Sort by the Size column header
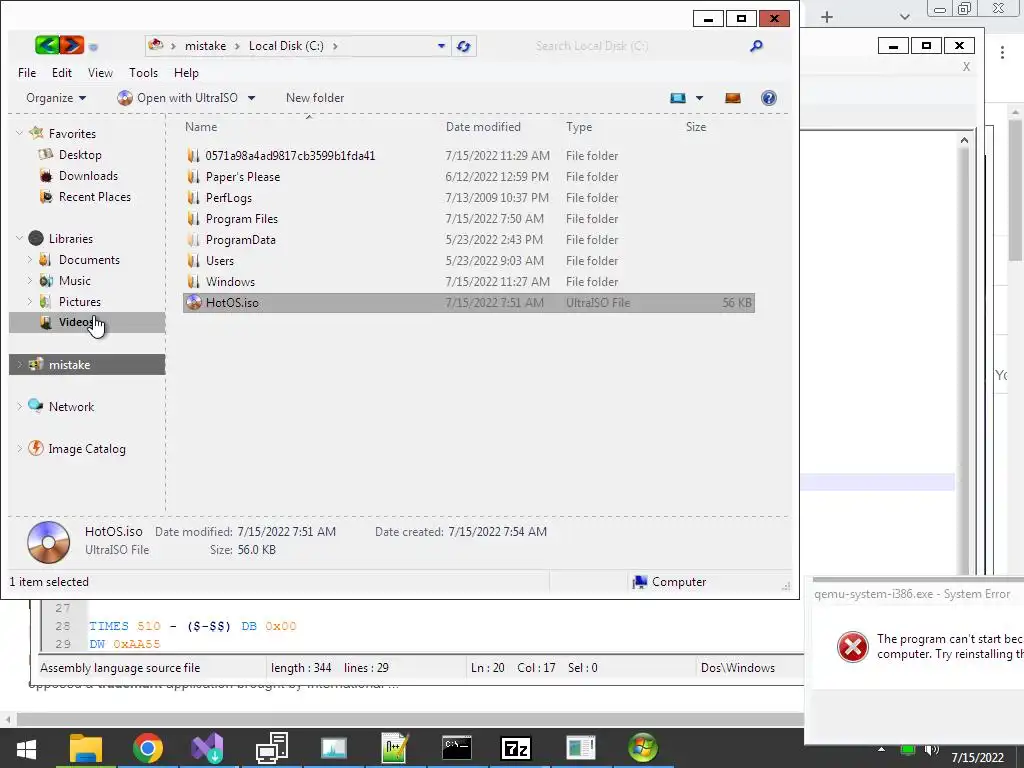1024x768 pixels. [696, 127]
